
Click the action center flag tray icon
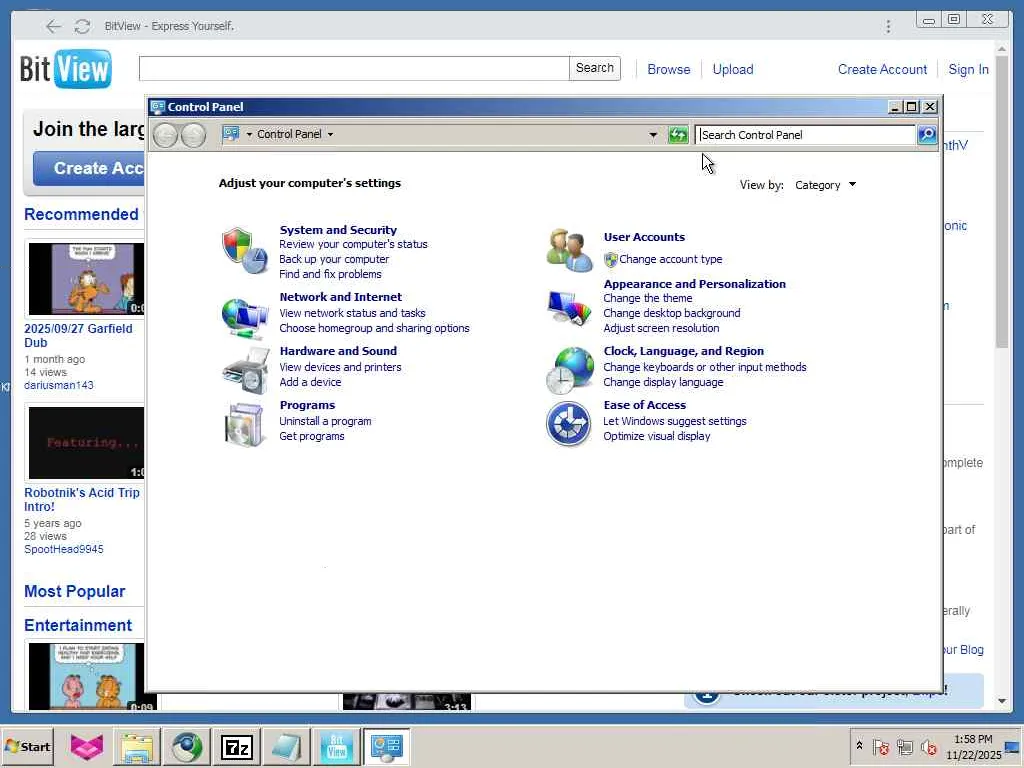(x=880, y=747)
